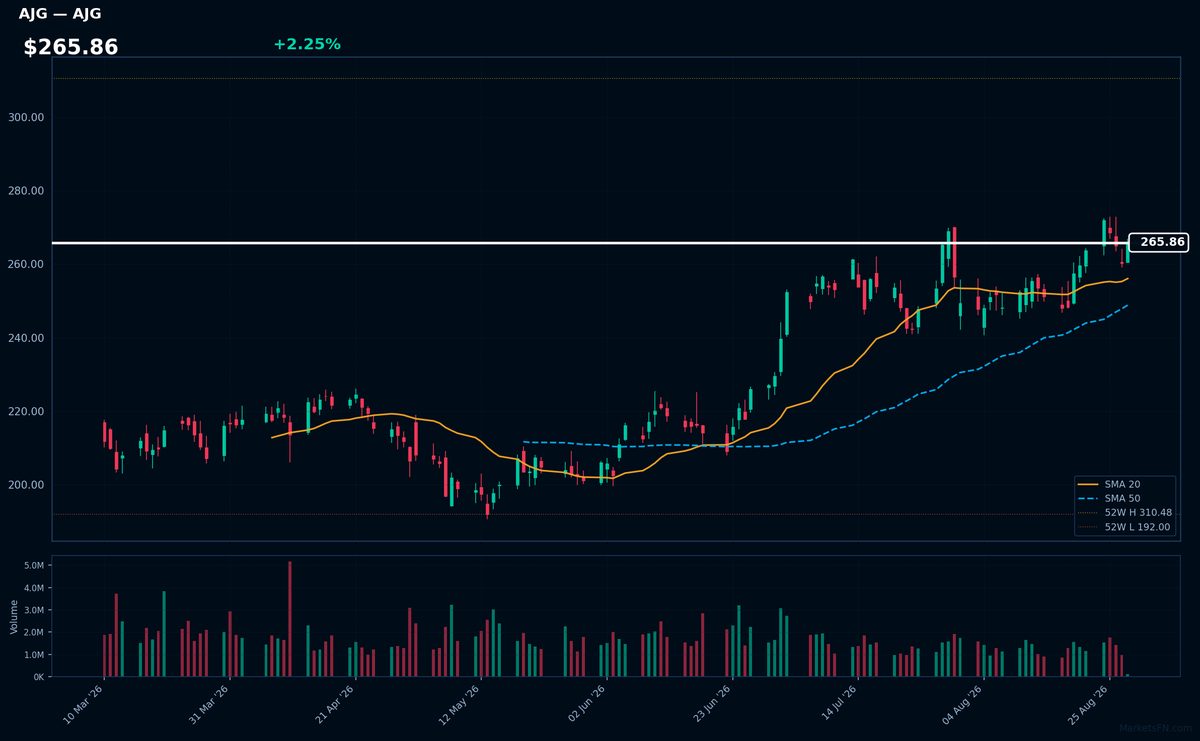
Task: Click the 02 Jun '26 date label
Action: 585,704
